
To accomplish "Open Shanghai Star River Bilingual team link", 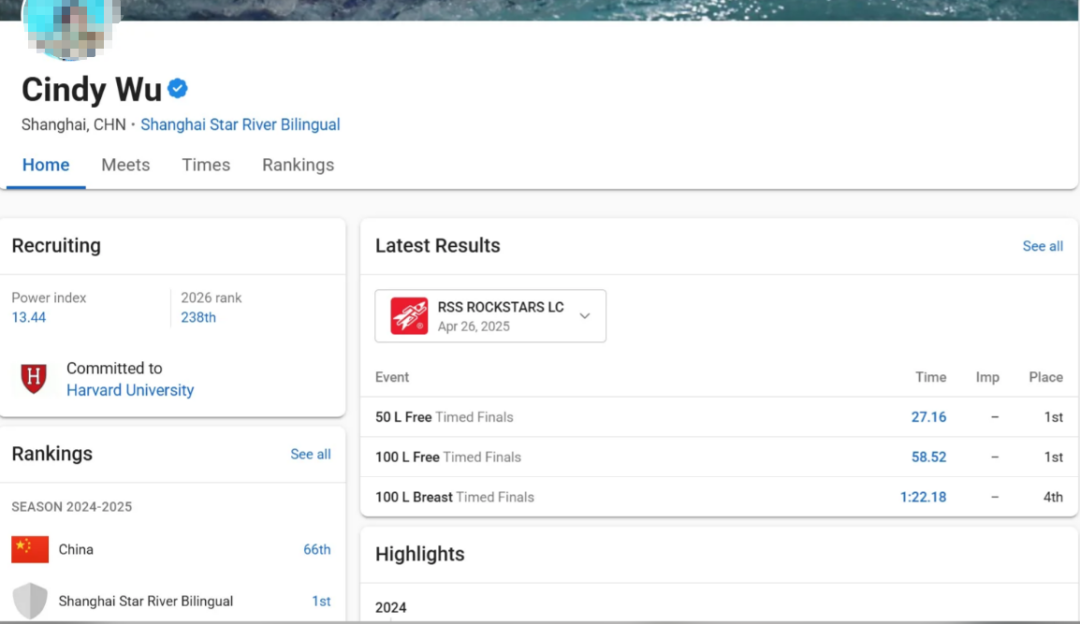I will [240, 125].
